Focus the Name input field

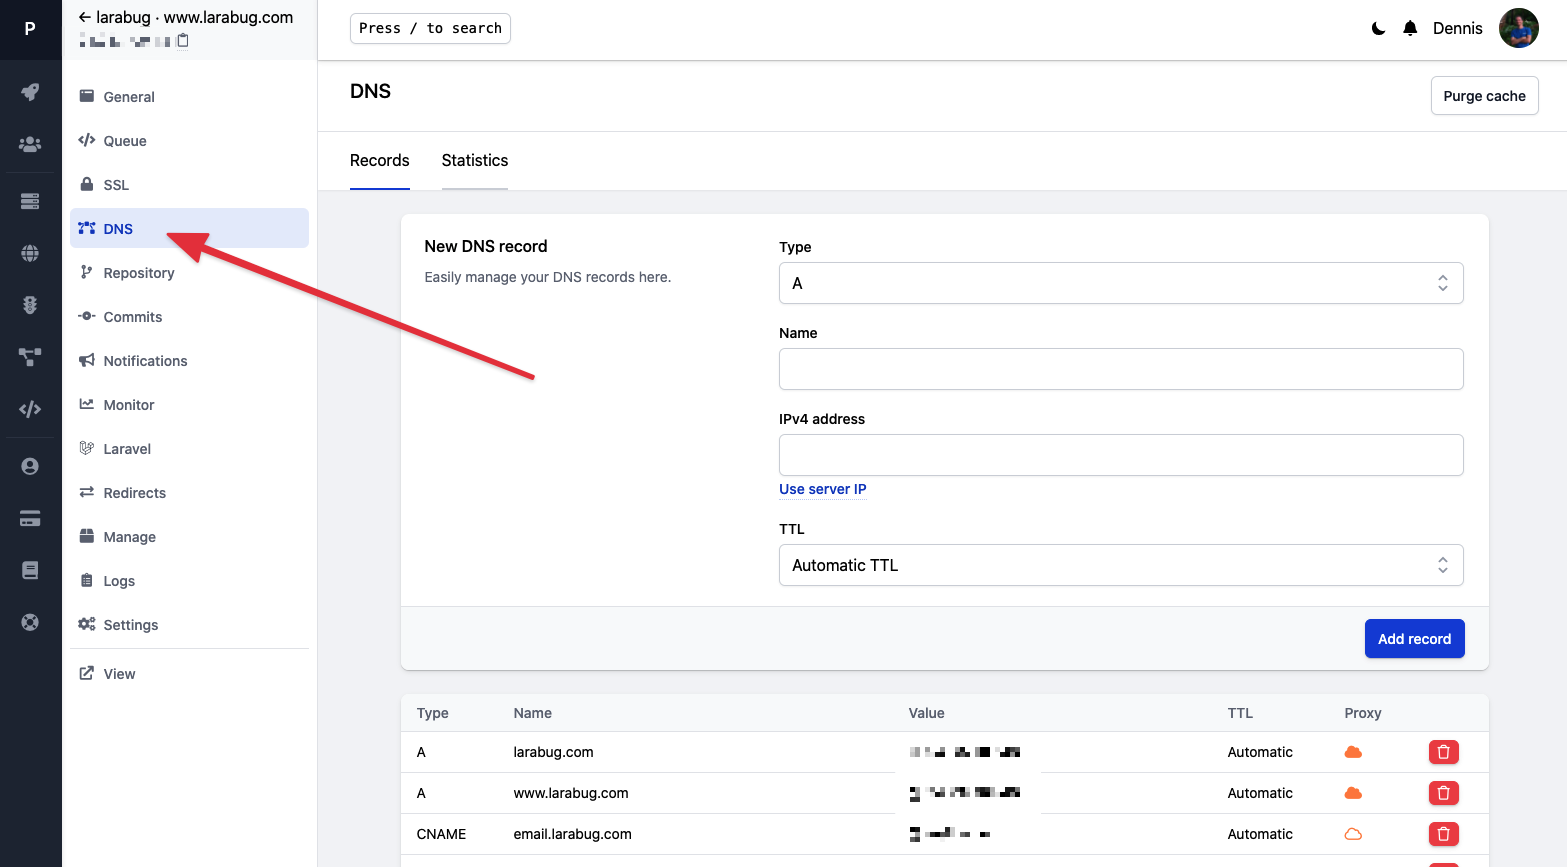1121,369
